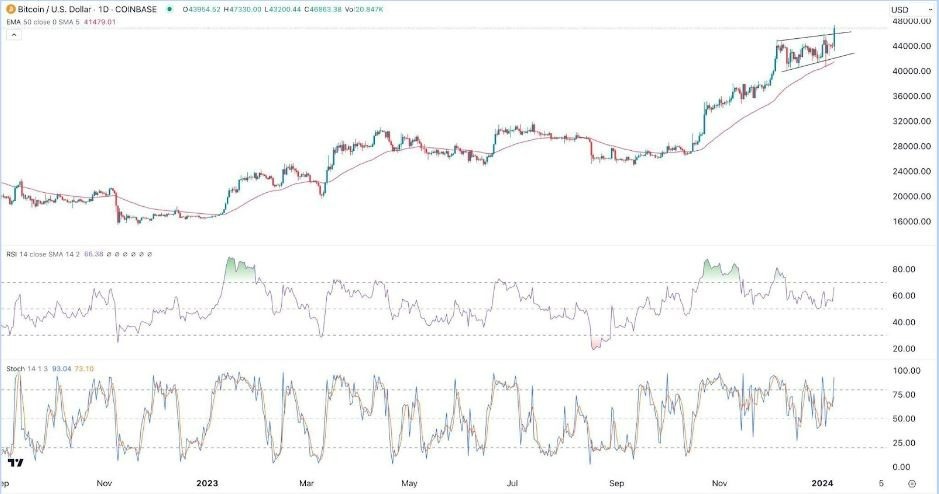
Task: Click the RSI 40.00 axis label
Action: tap(904, 322)
